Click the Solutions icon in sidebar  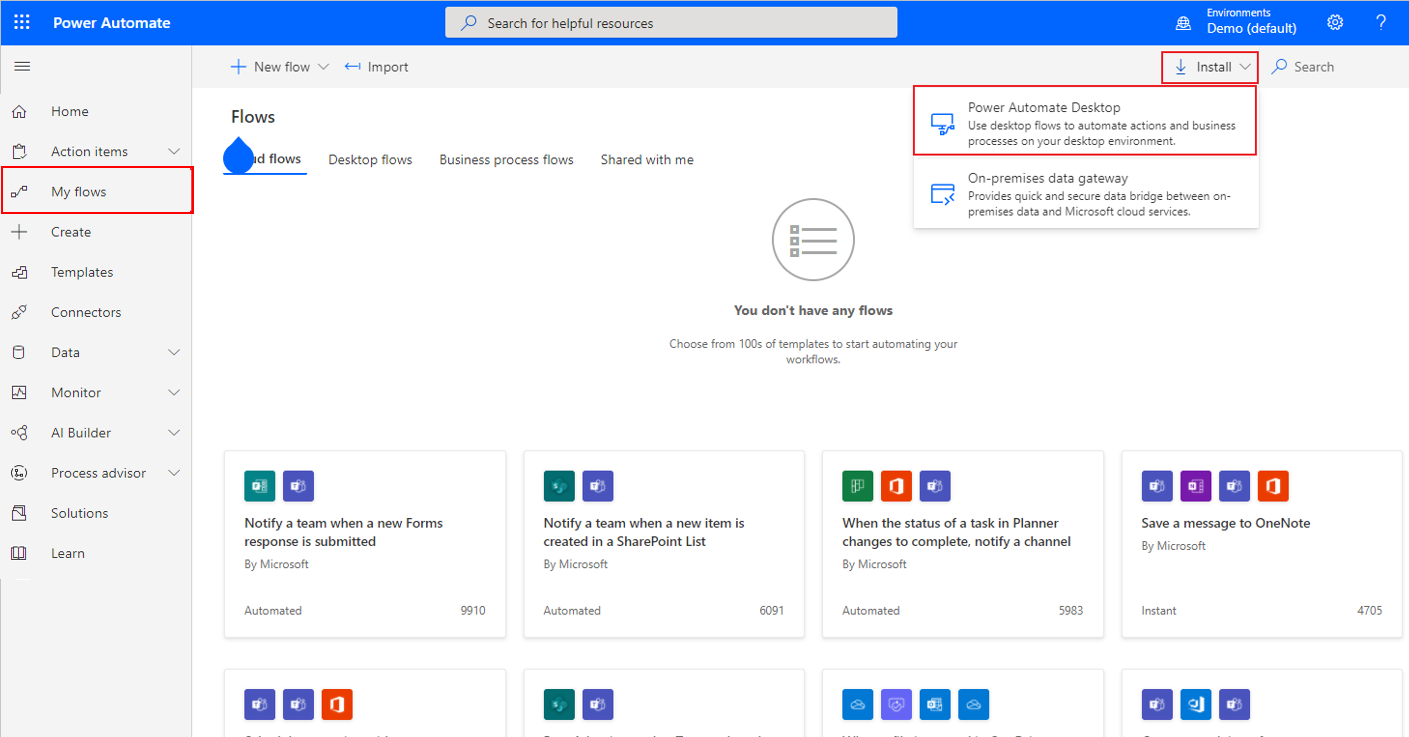(19, 513)
